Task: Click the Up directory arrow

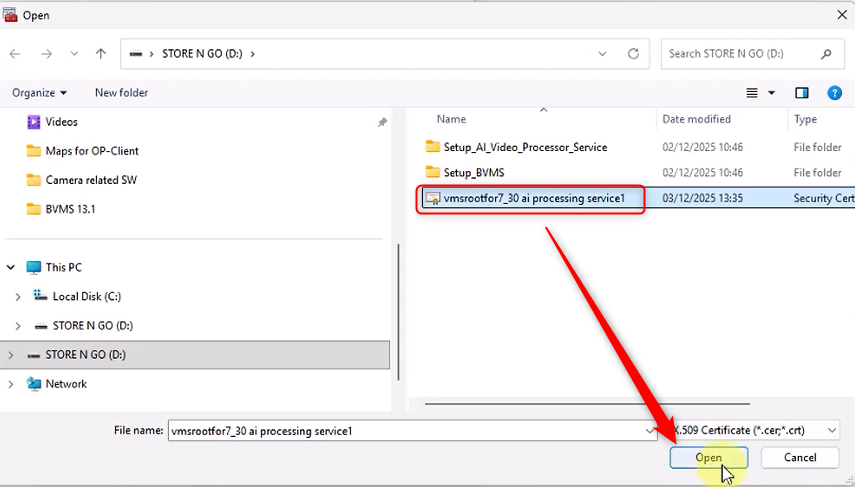Action: pos(100,54)
